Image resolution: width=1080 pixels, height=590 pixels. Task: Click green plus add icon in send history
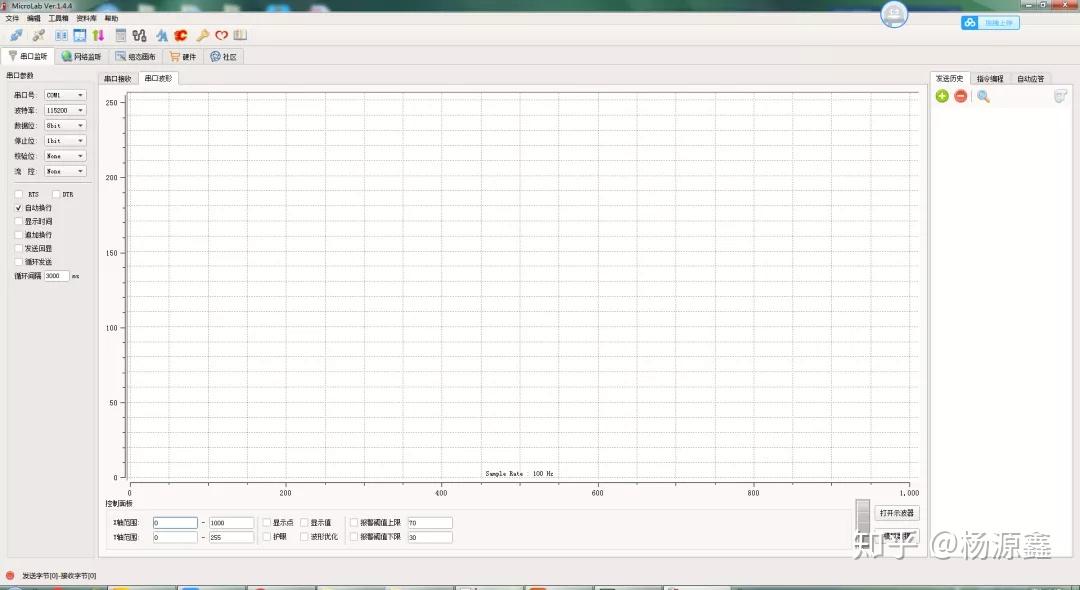coord(942,96)
